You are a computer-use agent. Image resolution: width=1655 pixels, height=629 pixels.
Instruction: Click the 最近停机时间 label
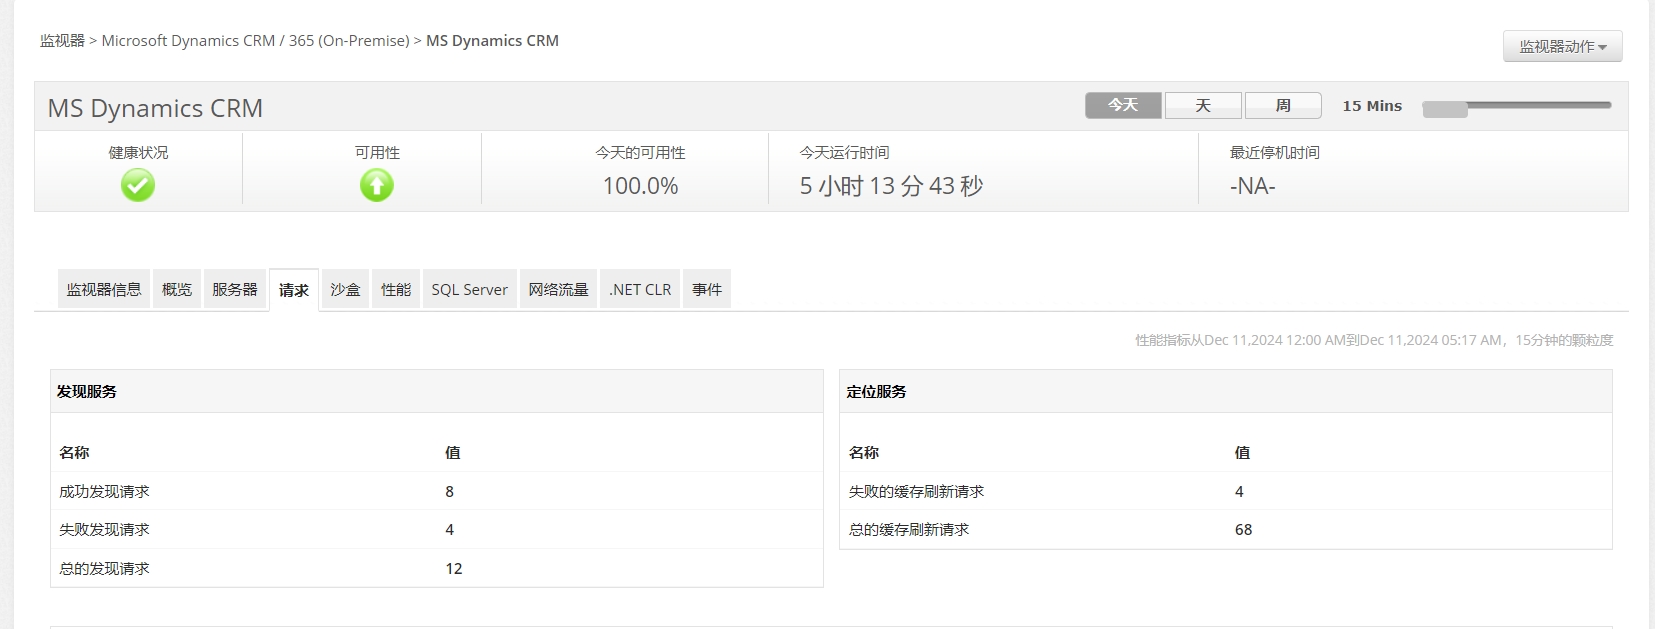(x=1275, y=152)
